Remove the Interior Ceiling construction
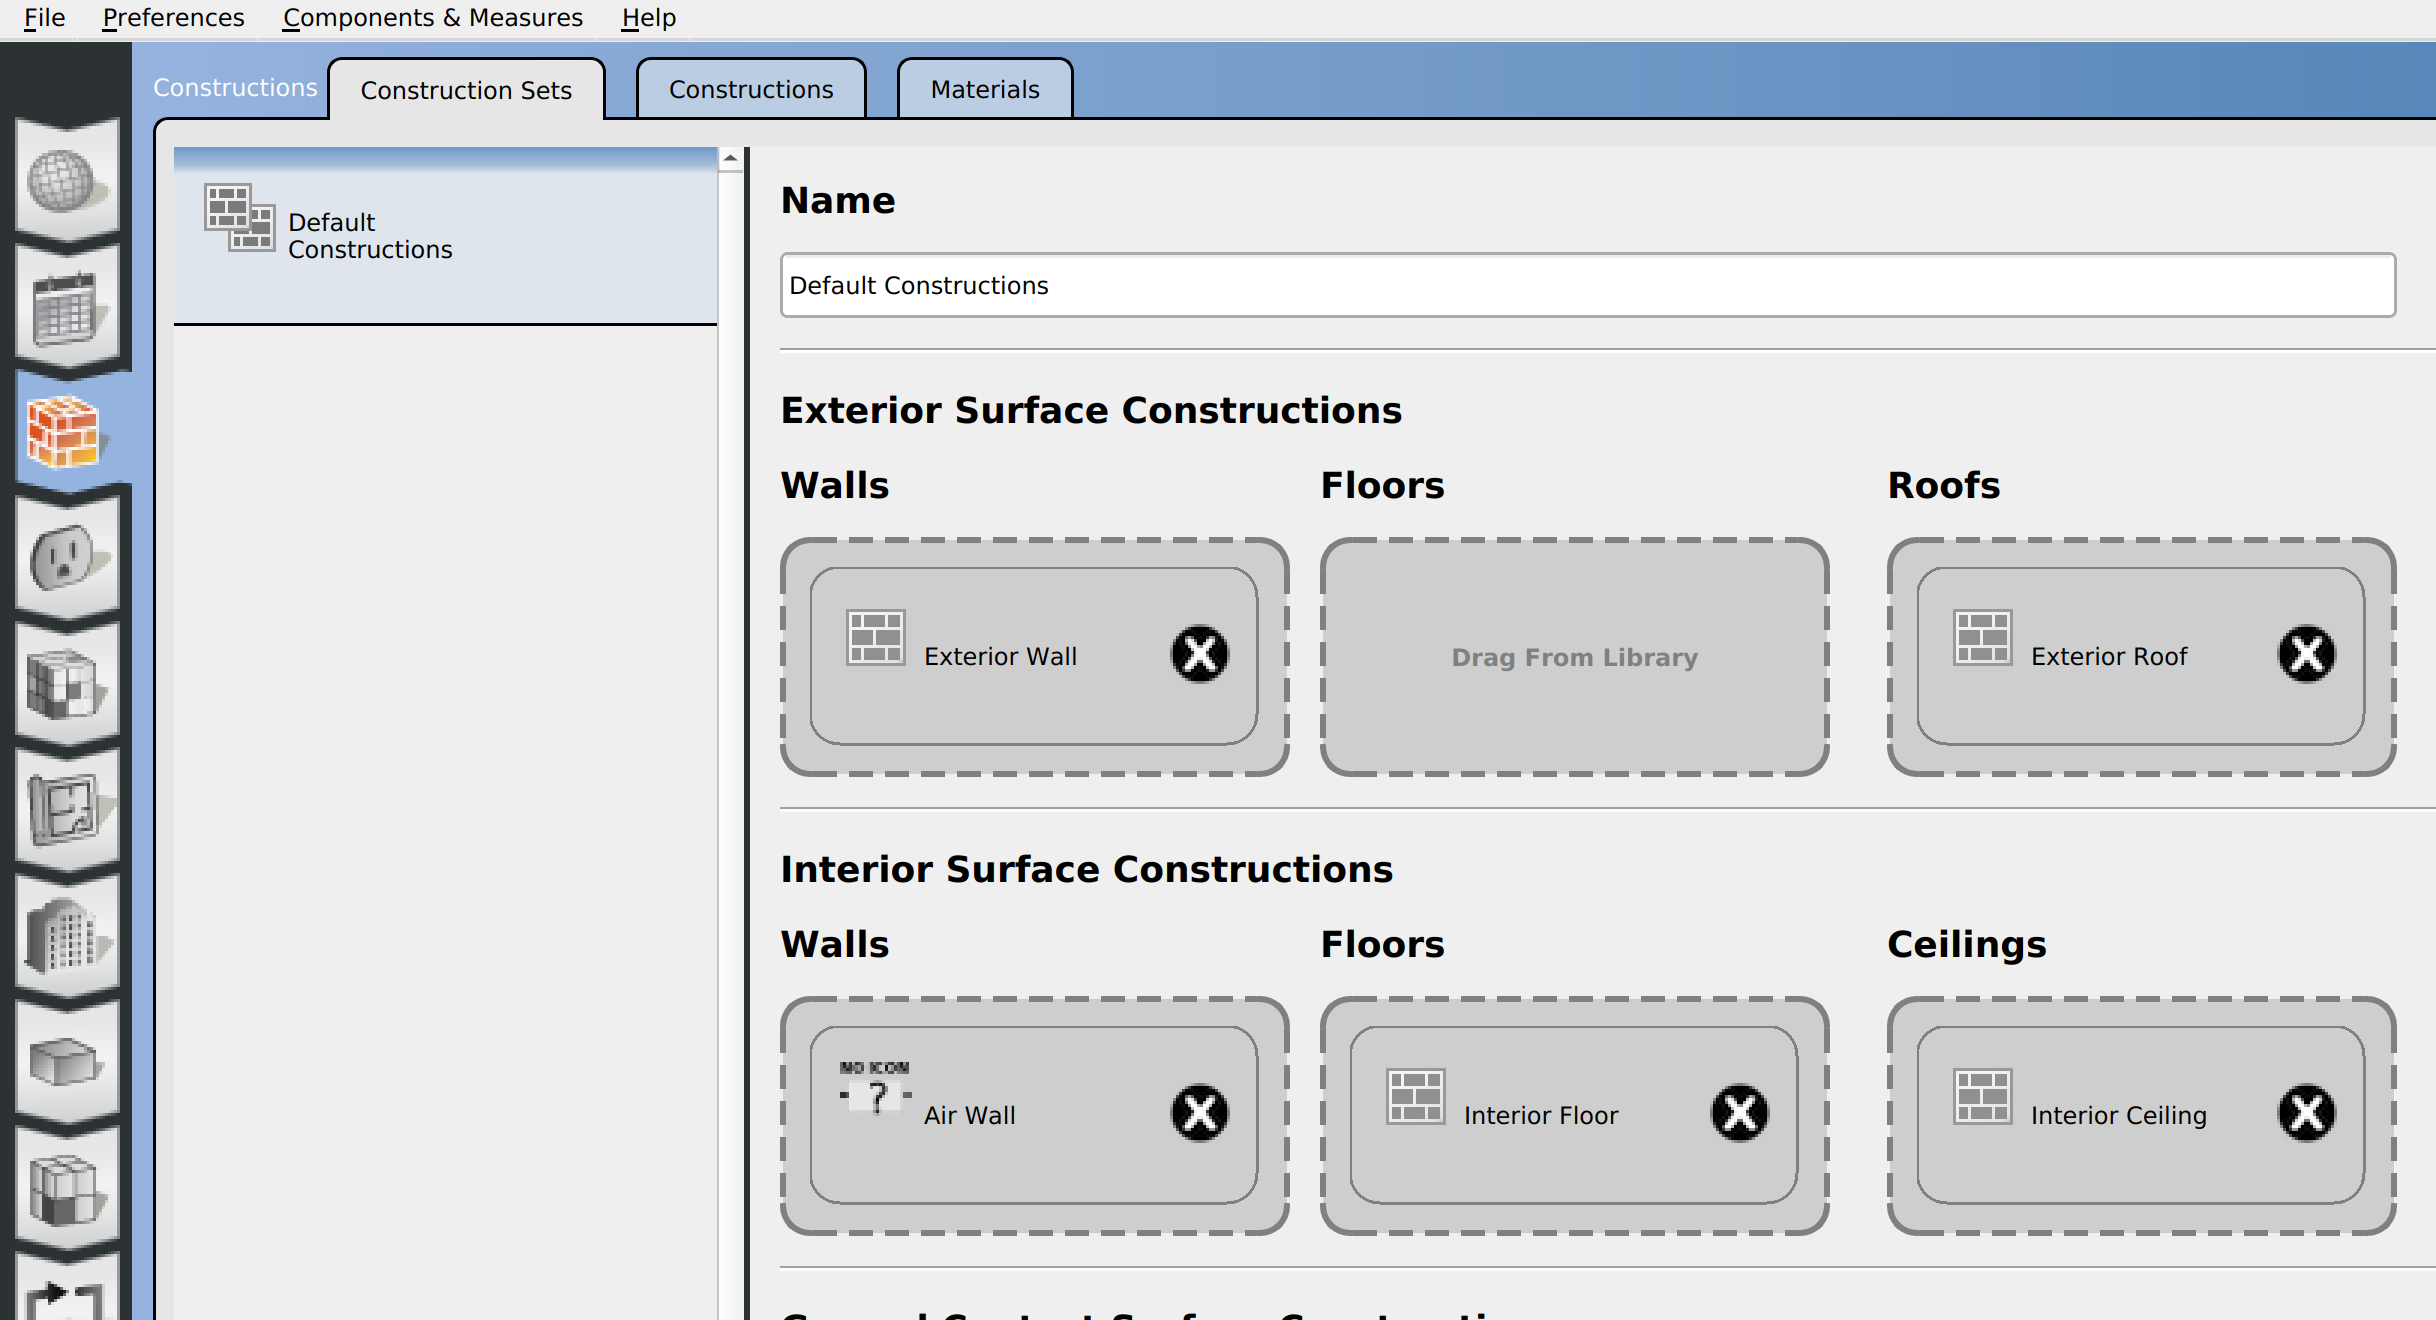The width and height of the screenshot is (2436, 1320). (2304, 1113)
